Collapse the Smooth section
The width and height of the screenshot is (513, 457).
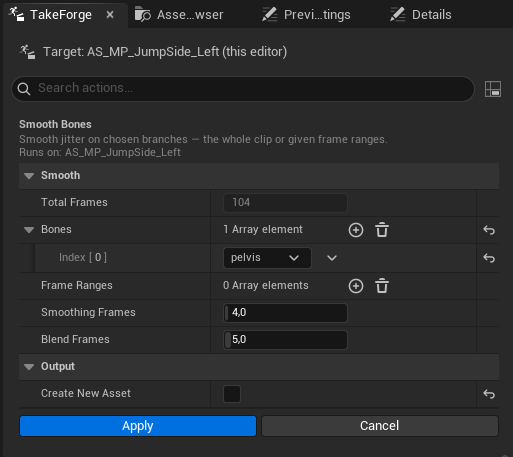pyautogui.click(x=29, y=176)
